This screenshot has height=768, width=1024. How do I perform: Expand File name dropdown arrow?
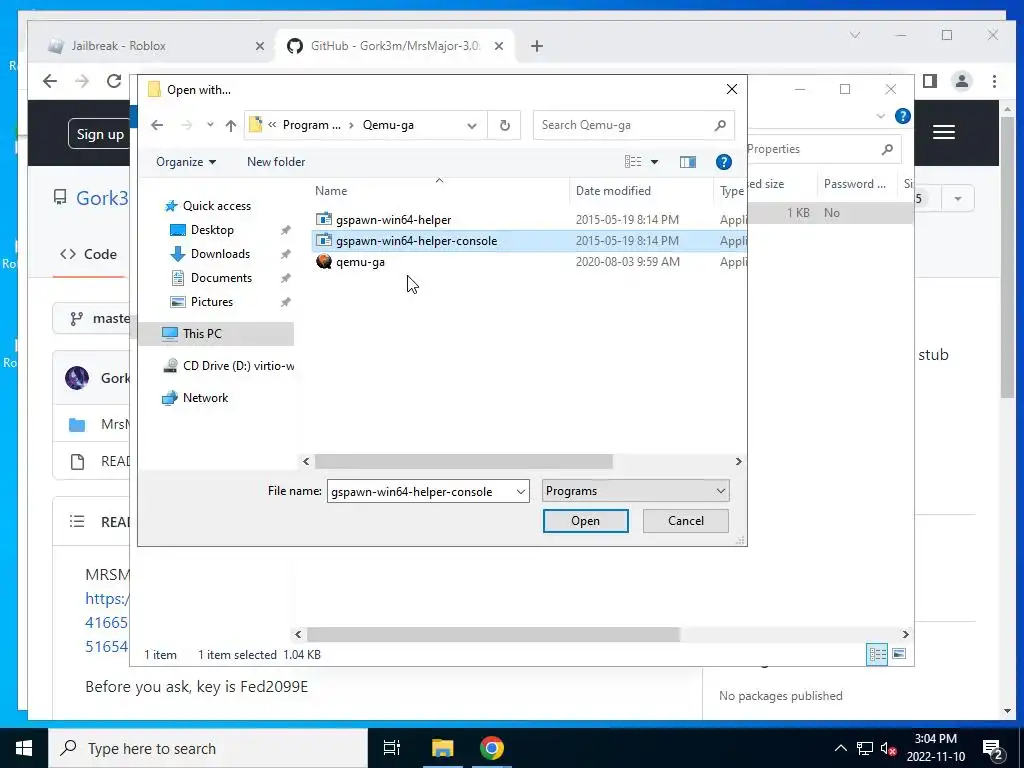[520, 491]
